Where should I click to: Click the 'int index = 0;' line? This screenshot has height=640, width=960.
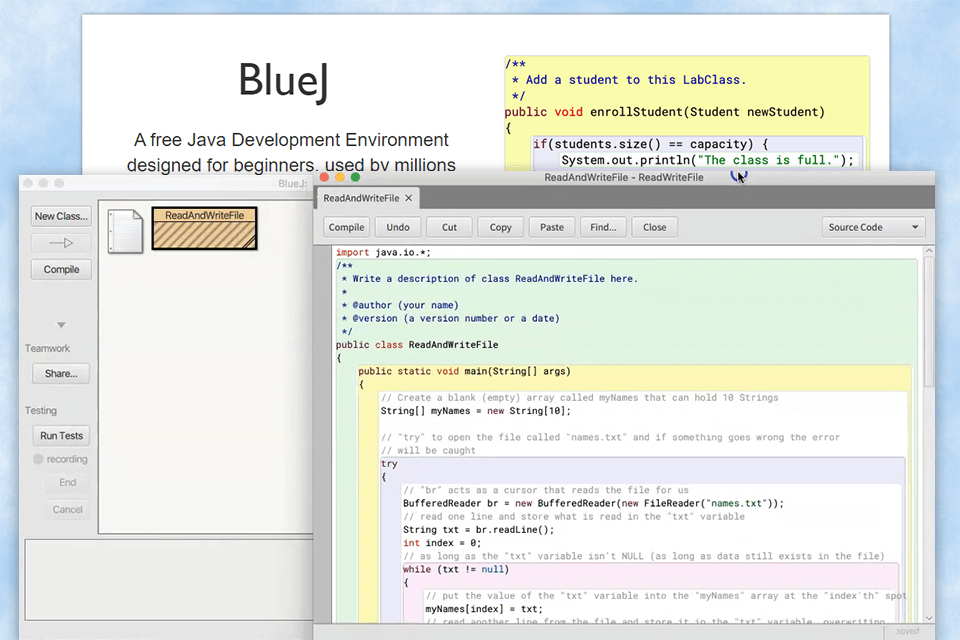pyautogui.click(x=442, y=543)
